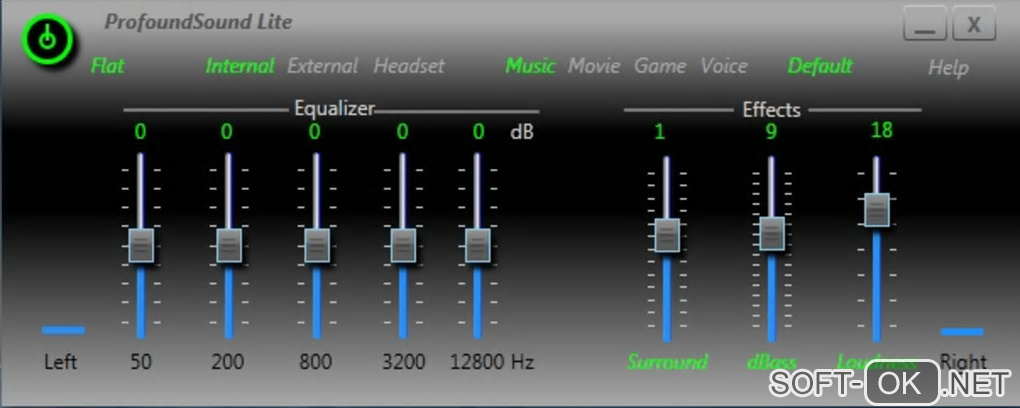Minimize the ProfoundSound Lite window
The width and height of the screenshot is (1020, 408).
[x=924, y=25]
